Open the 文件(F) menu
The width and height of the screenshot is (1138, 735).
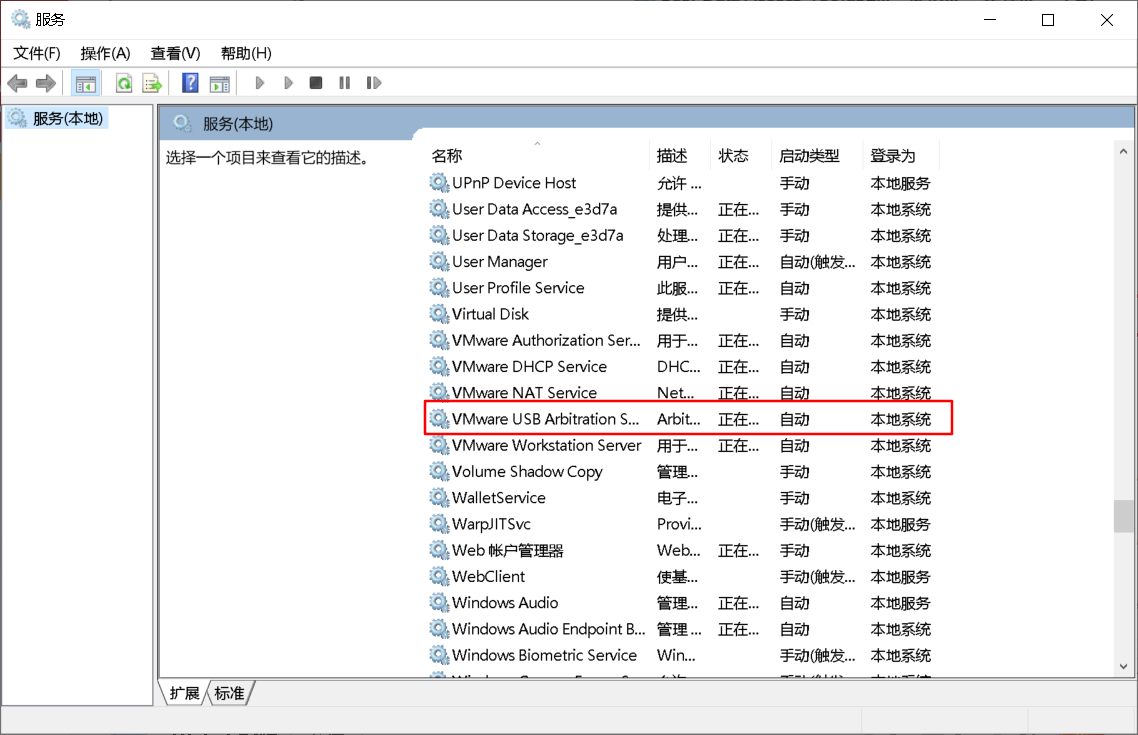[x=37, y=53]
